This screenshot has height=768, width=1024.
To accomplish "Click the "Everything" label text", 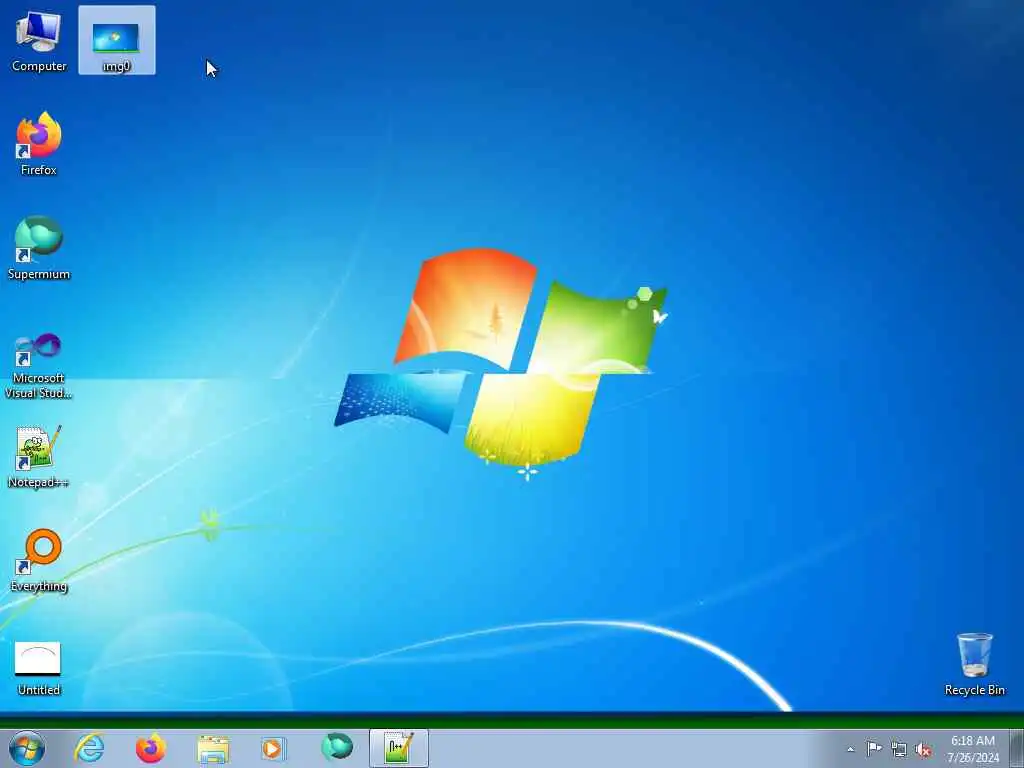I will (39, 586).
